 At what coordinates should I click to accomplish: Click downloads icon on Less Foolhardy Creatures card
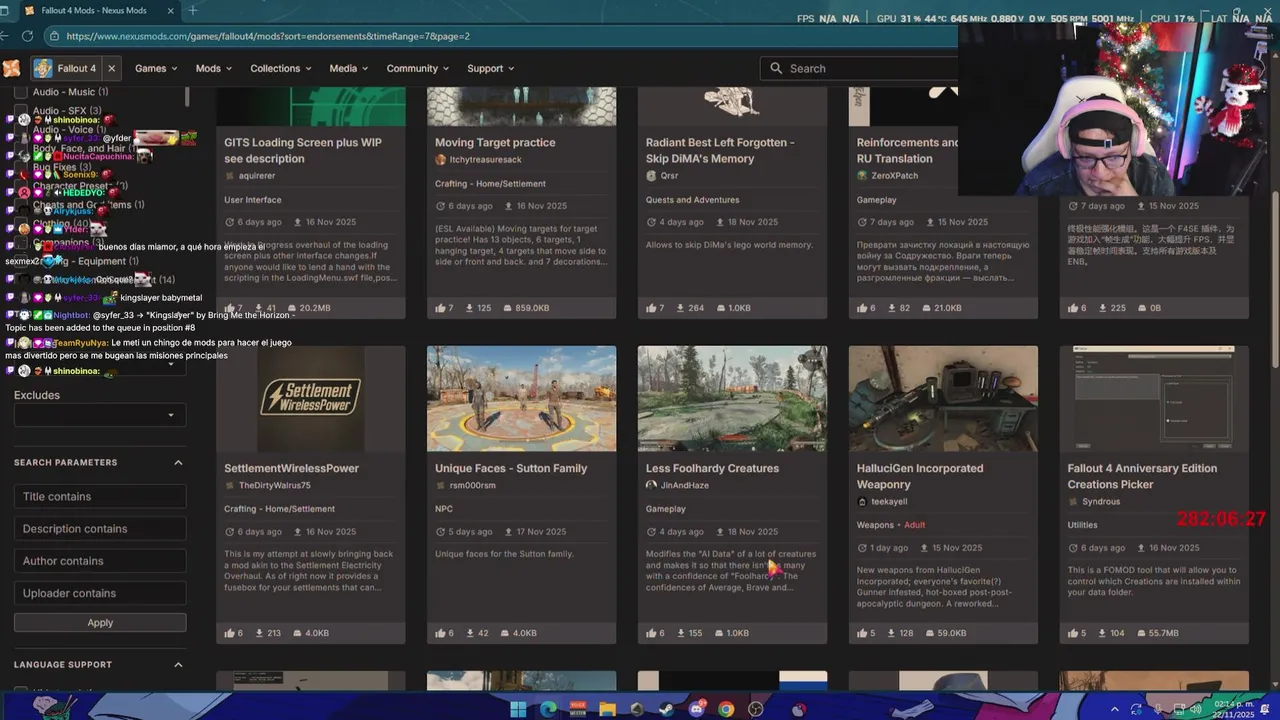(x=682, y=633)
